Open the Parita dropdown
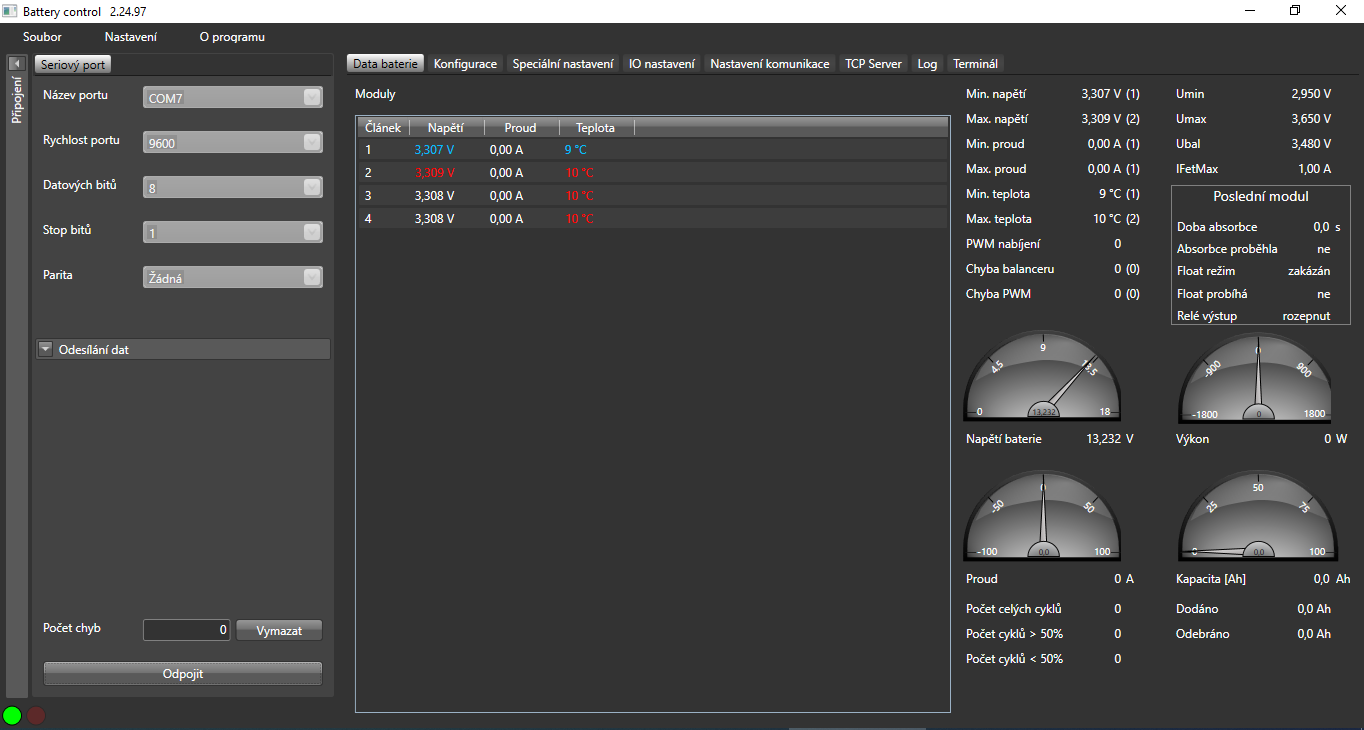Viewport: 1364px width, 730px height. pos(233,278)
